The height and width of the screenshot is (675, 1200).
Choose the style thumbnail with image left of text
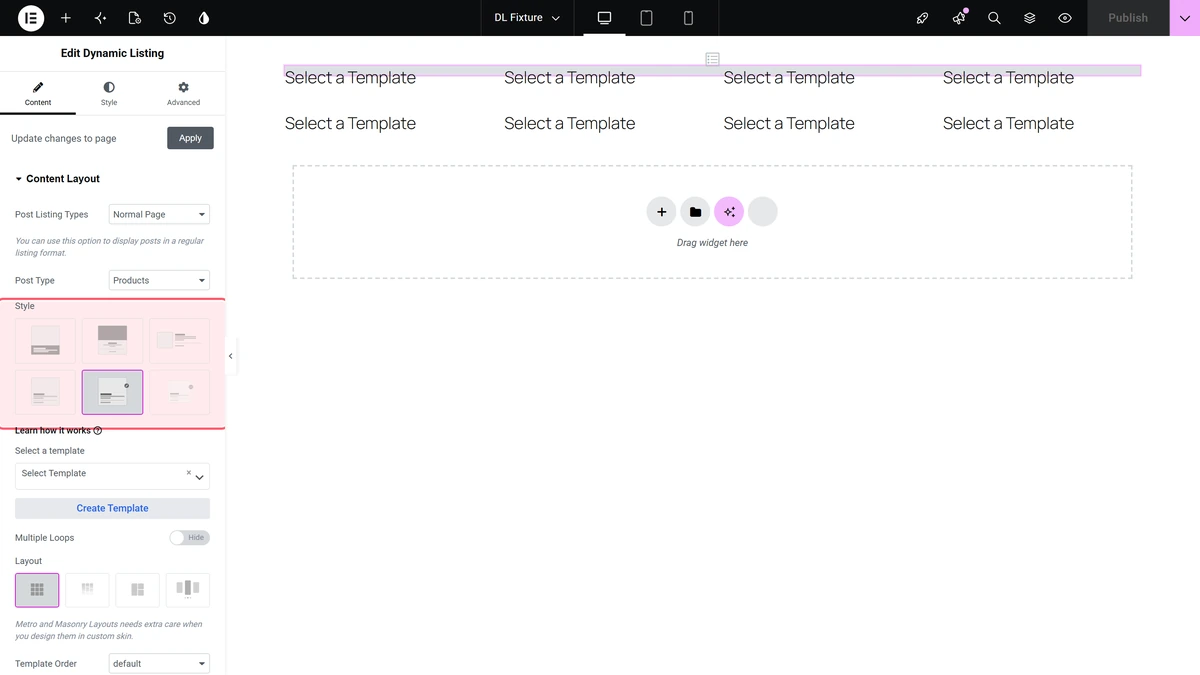[x=179, y=341]
